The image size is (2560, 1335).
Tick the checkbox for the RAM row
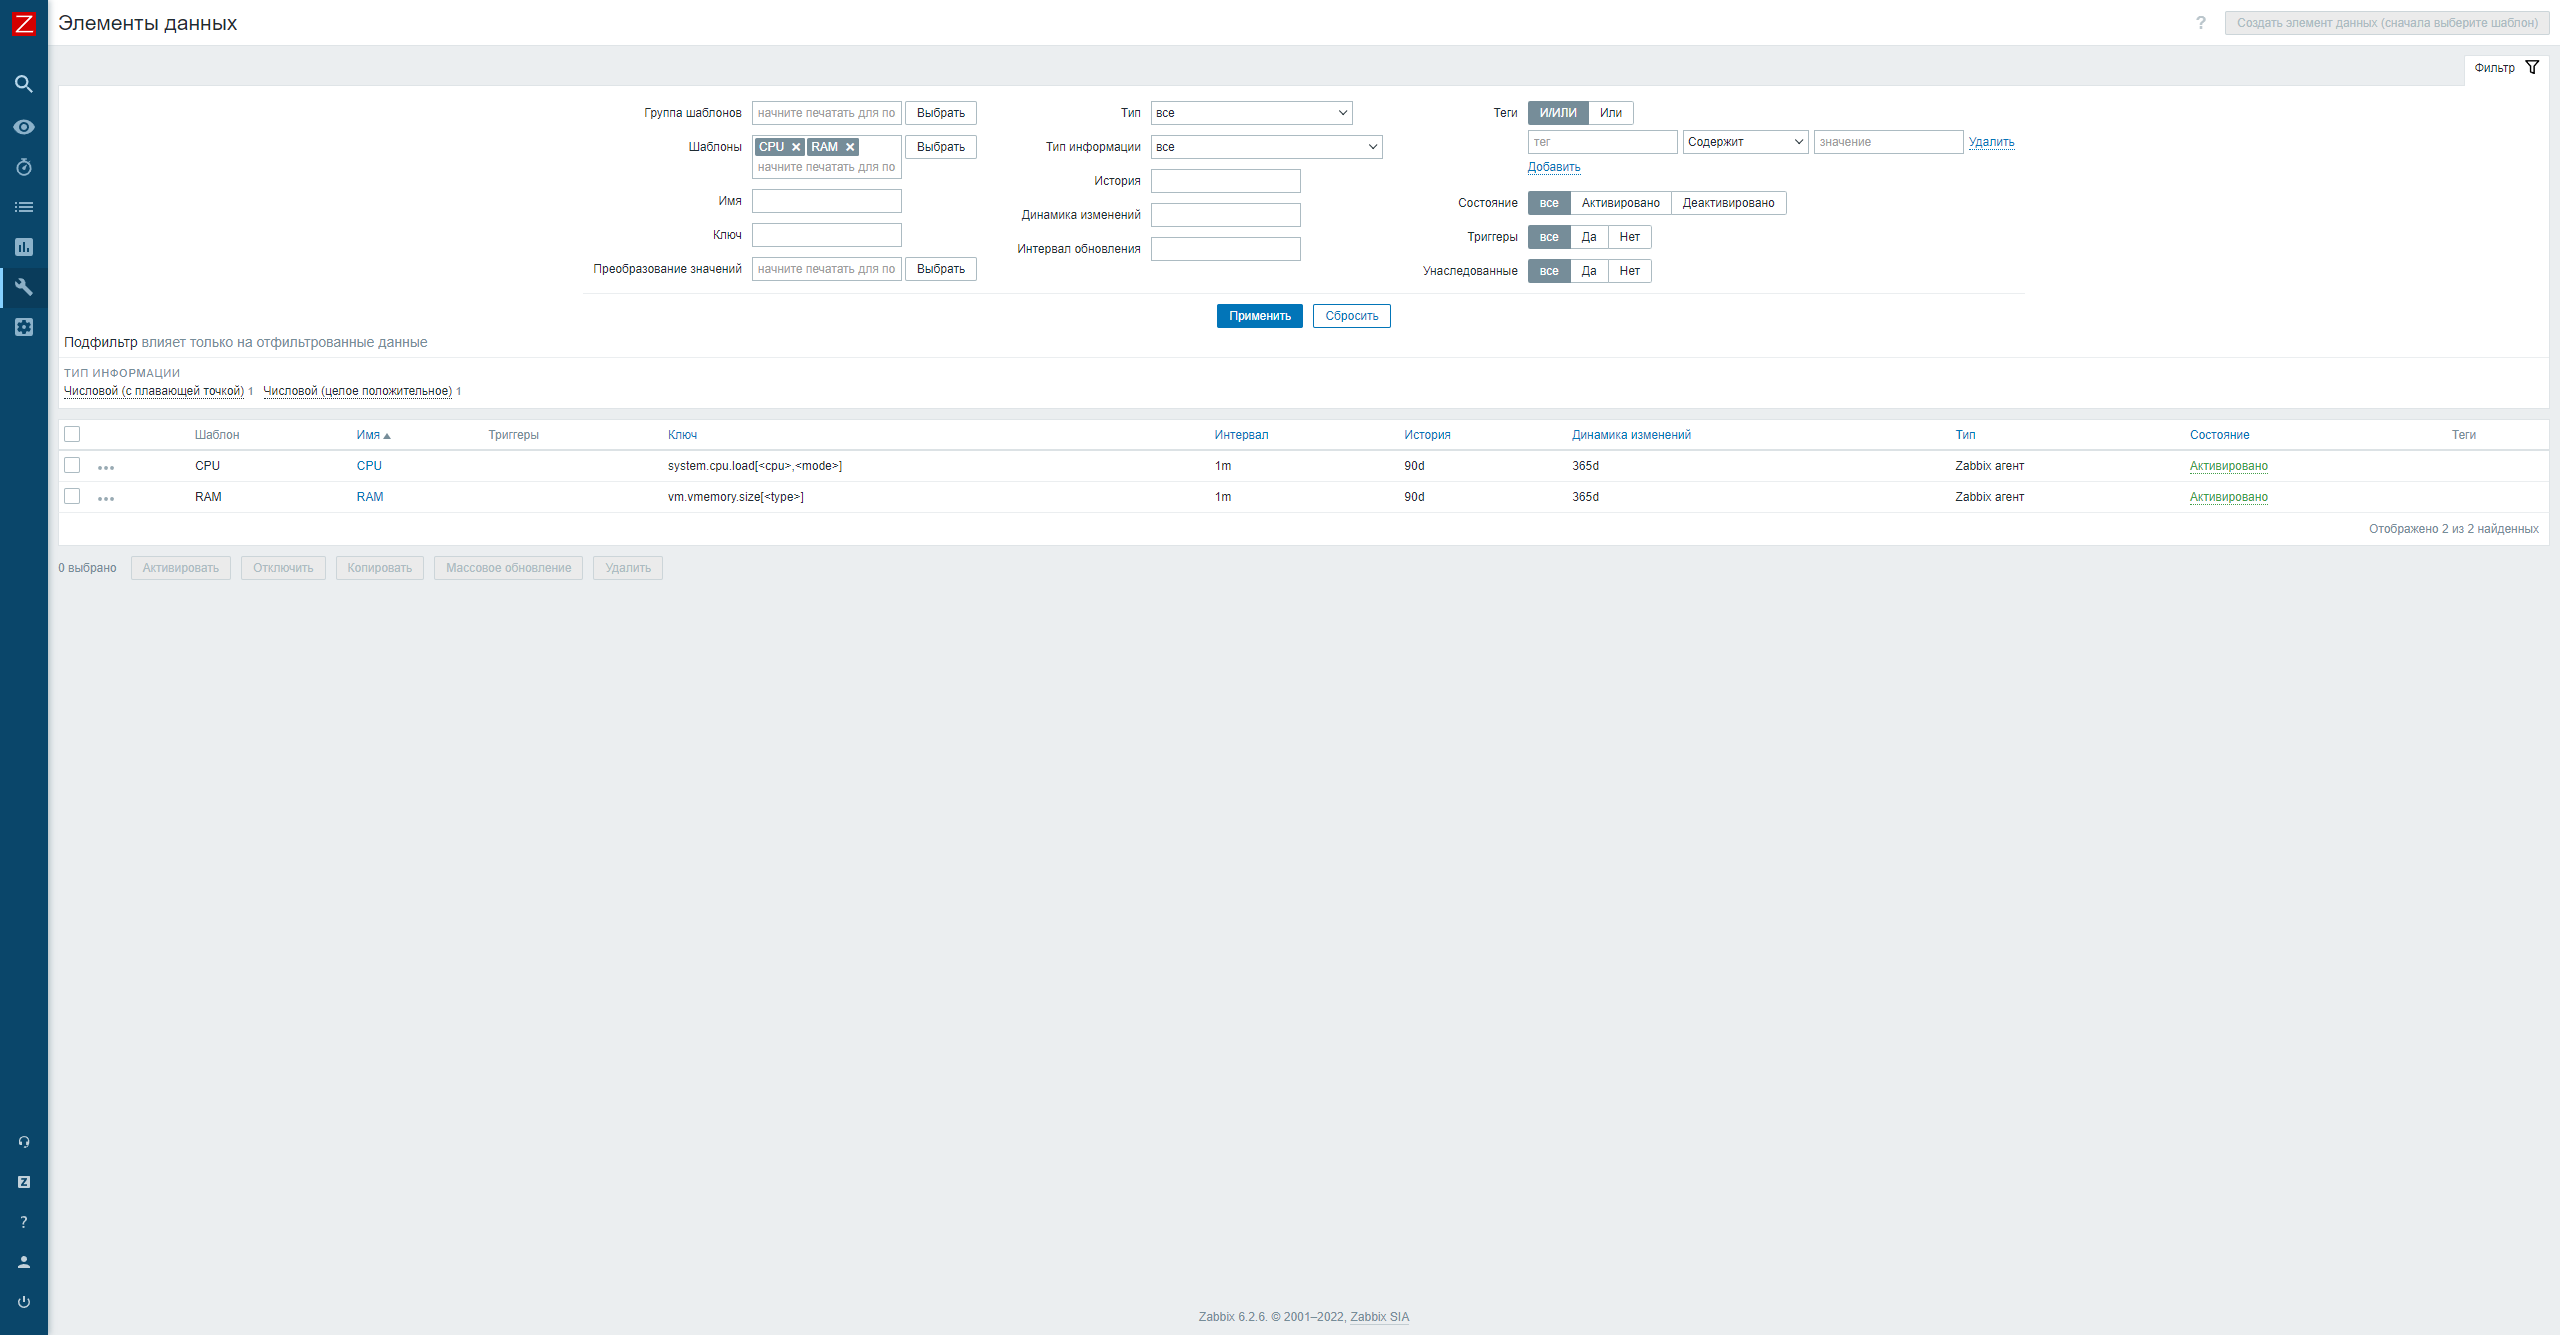(72, 496)
